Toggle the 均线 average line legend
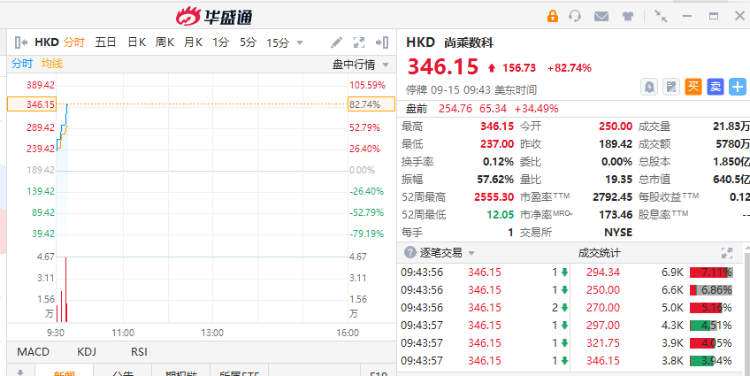The image size is (750, 376). click(x=52, y=64)
